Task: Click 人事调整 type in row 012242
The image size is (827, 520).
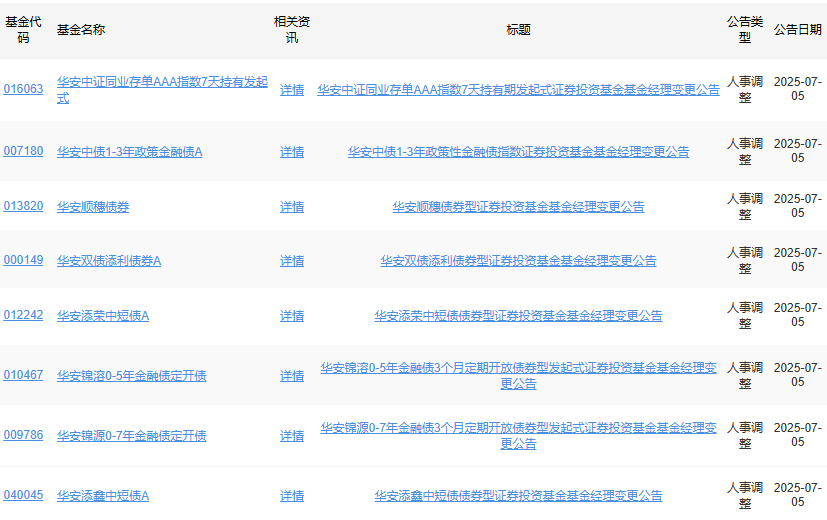Action: click(x=745, y=316)
